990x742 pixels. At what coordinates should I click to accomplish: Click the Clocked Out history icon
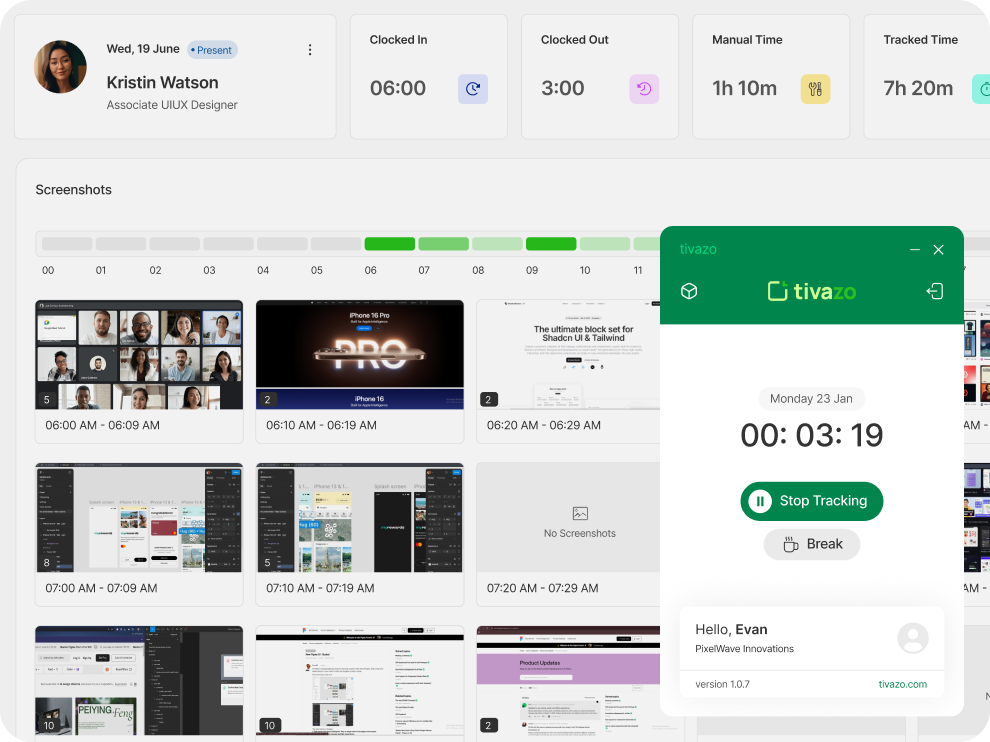[x=644, y=89]
